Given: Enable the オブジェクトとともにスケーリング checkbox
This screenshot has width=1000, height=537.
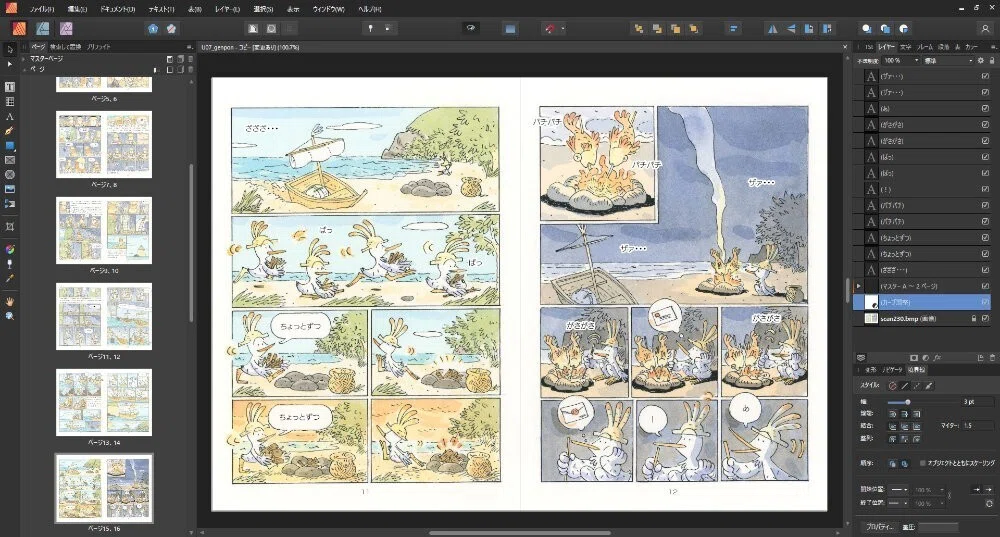Looking at the screenshot, I should tap(923, 463).
